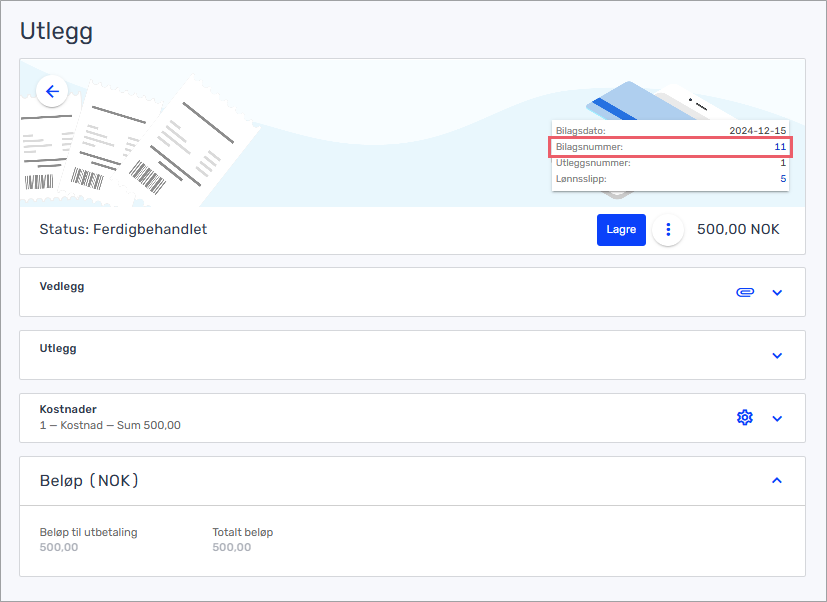Viewport: 827px width, 602px height.
Task: Expand the Utlegg section chevron
Action: point(777,356)
